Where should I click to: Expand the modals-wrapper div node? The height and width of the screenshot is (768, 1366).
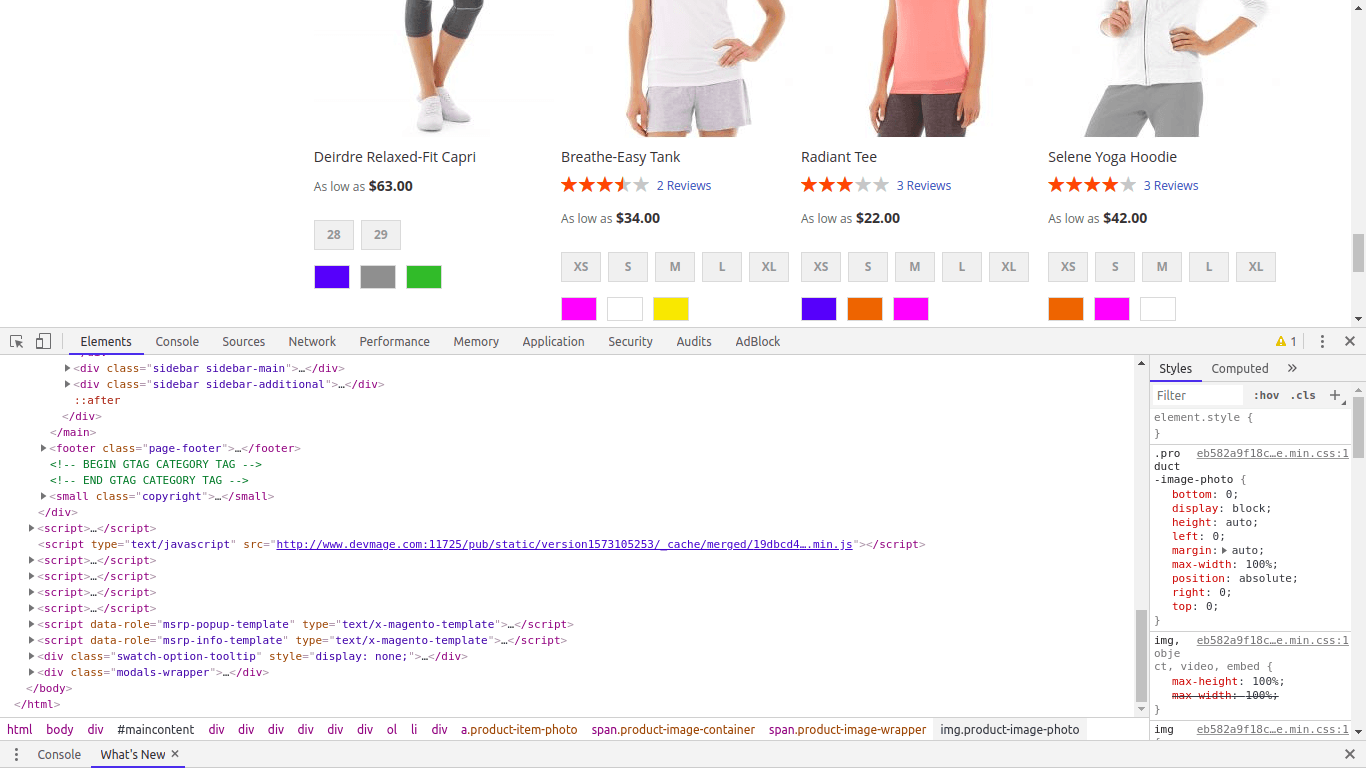pos(32,672)
